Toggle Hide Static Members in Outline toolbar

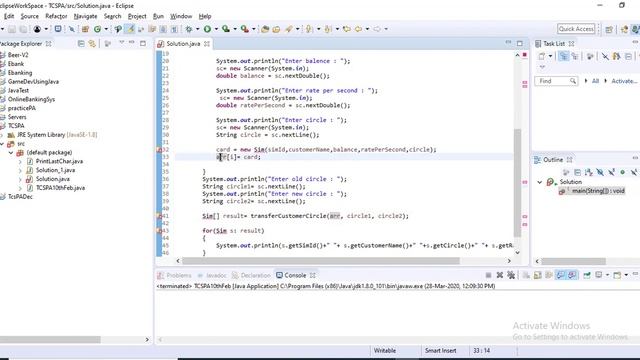pos(611,173)
